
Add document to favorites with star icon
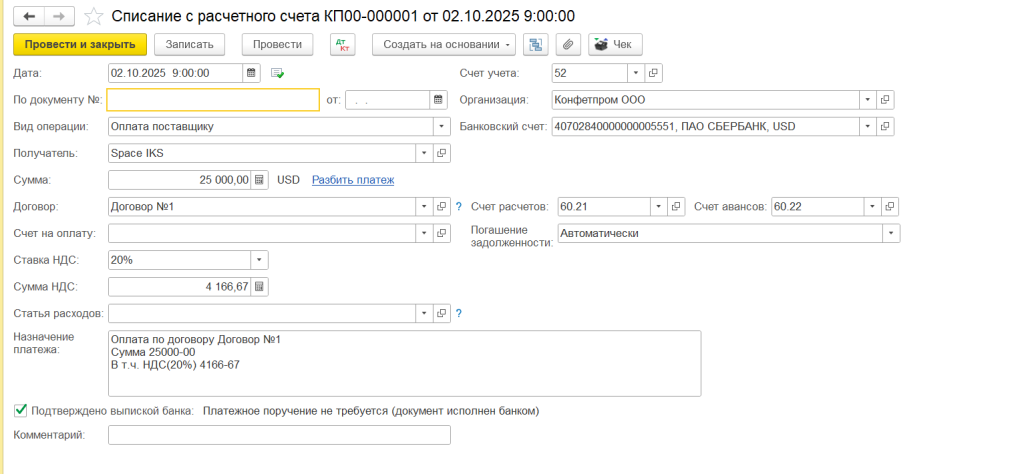(x=93, y=16)
